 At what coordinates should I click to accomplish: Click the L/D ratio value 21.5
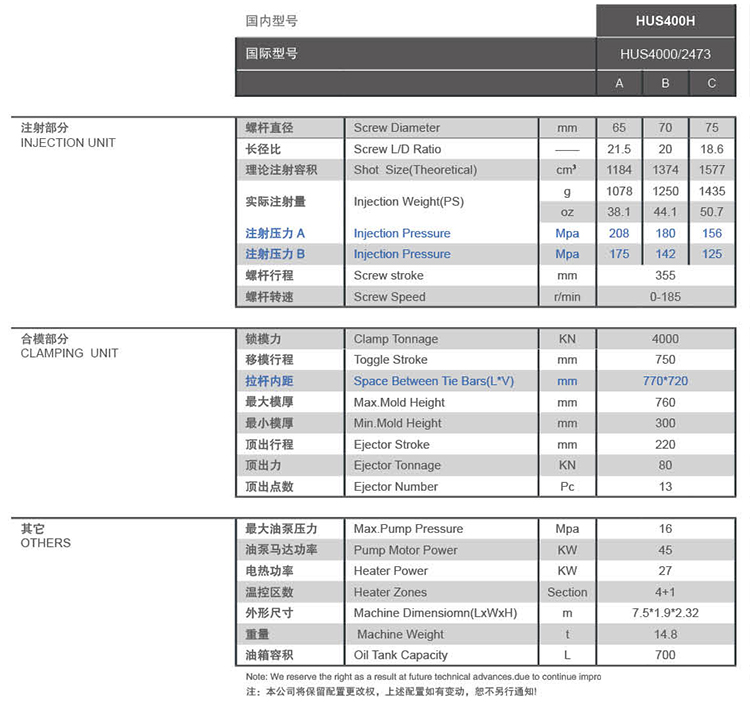pos(619,149)
